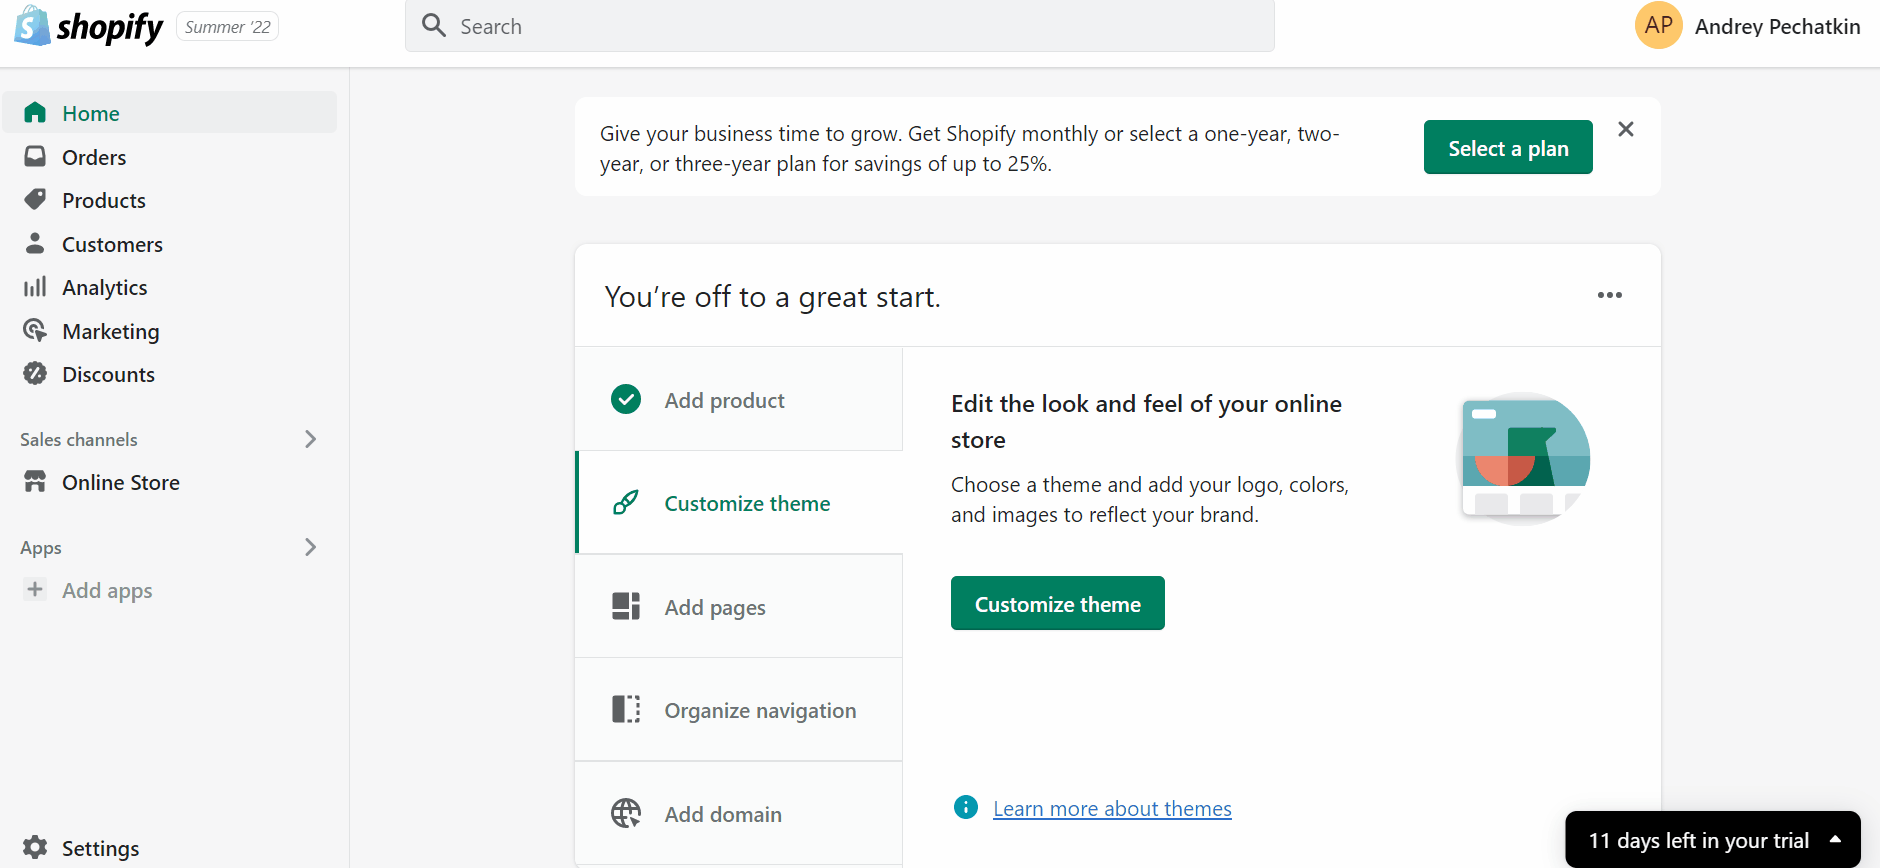The height and width of the screenshot is (868, 1880).
Task: Click "Edit the look and feel" heading
Action: point(1146,421)
